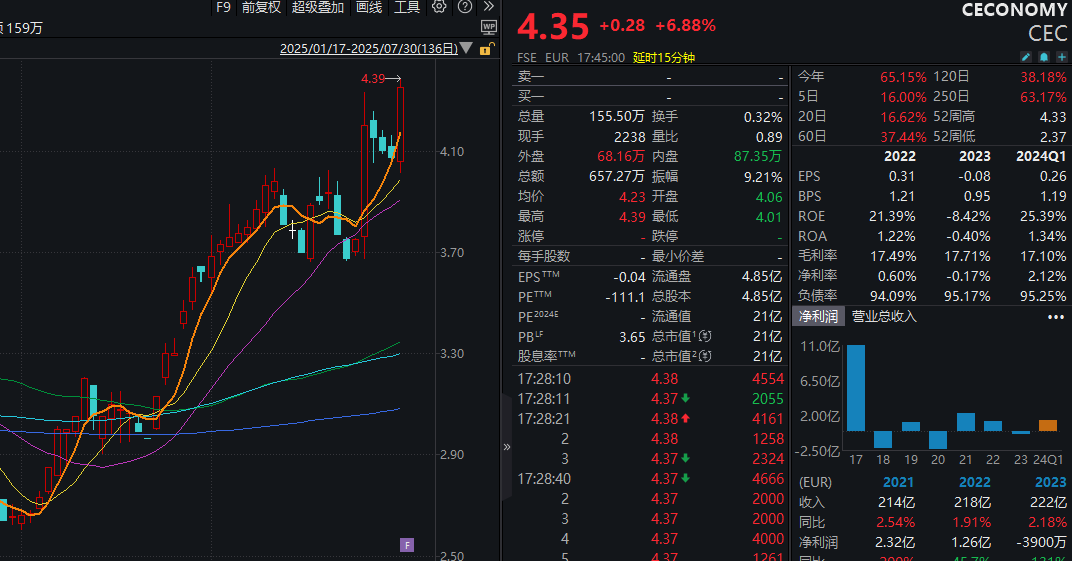The image size is (1072, 561).
Task: Click the 2024Q1 column header
Action: 1041,156
